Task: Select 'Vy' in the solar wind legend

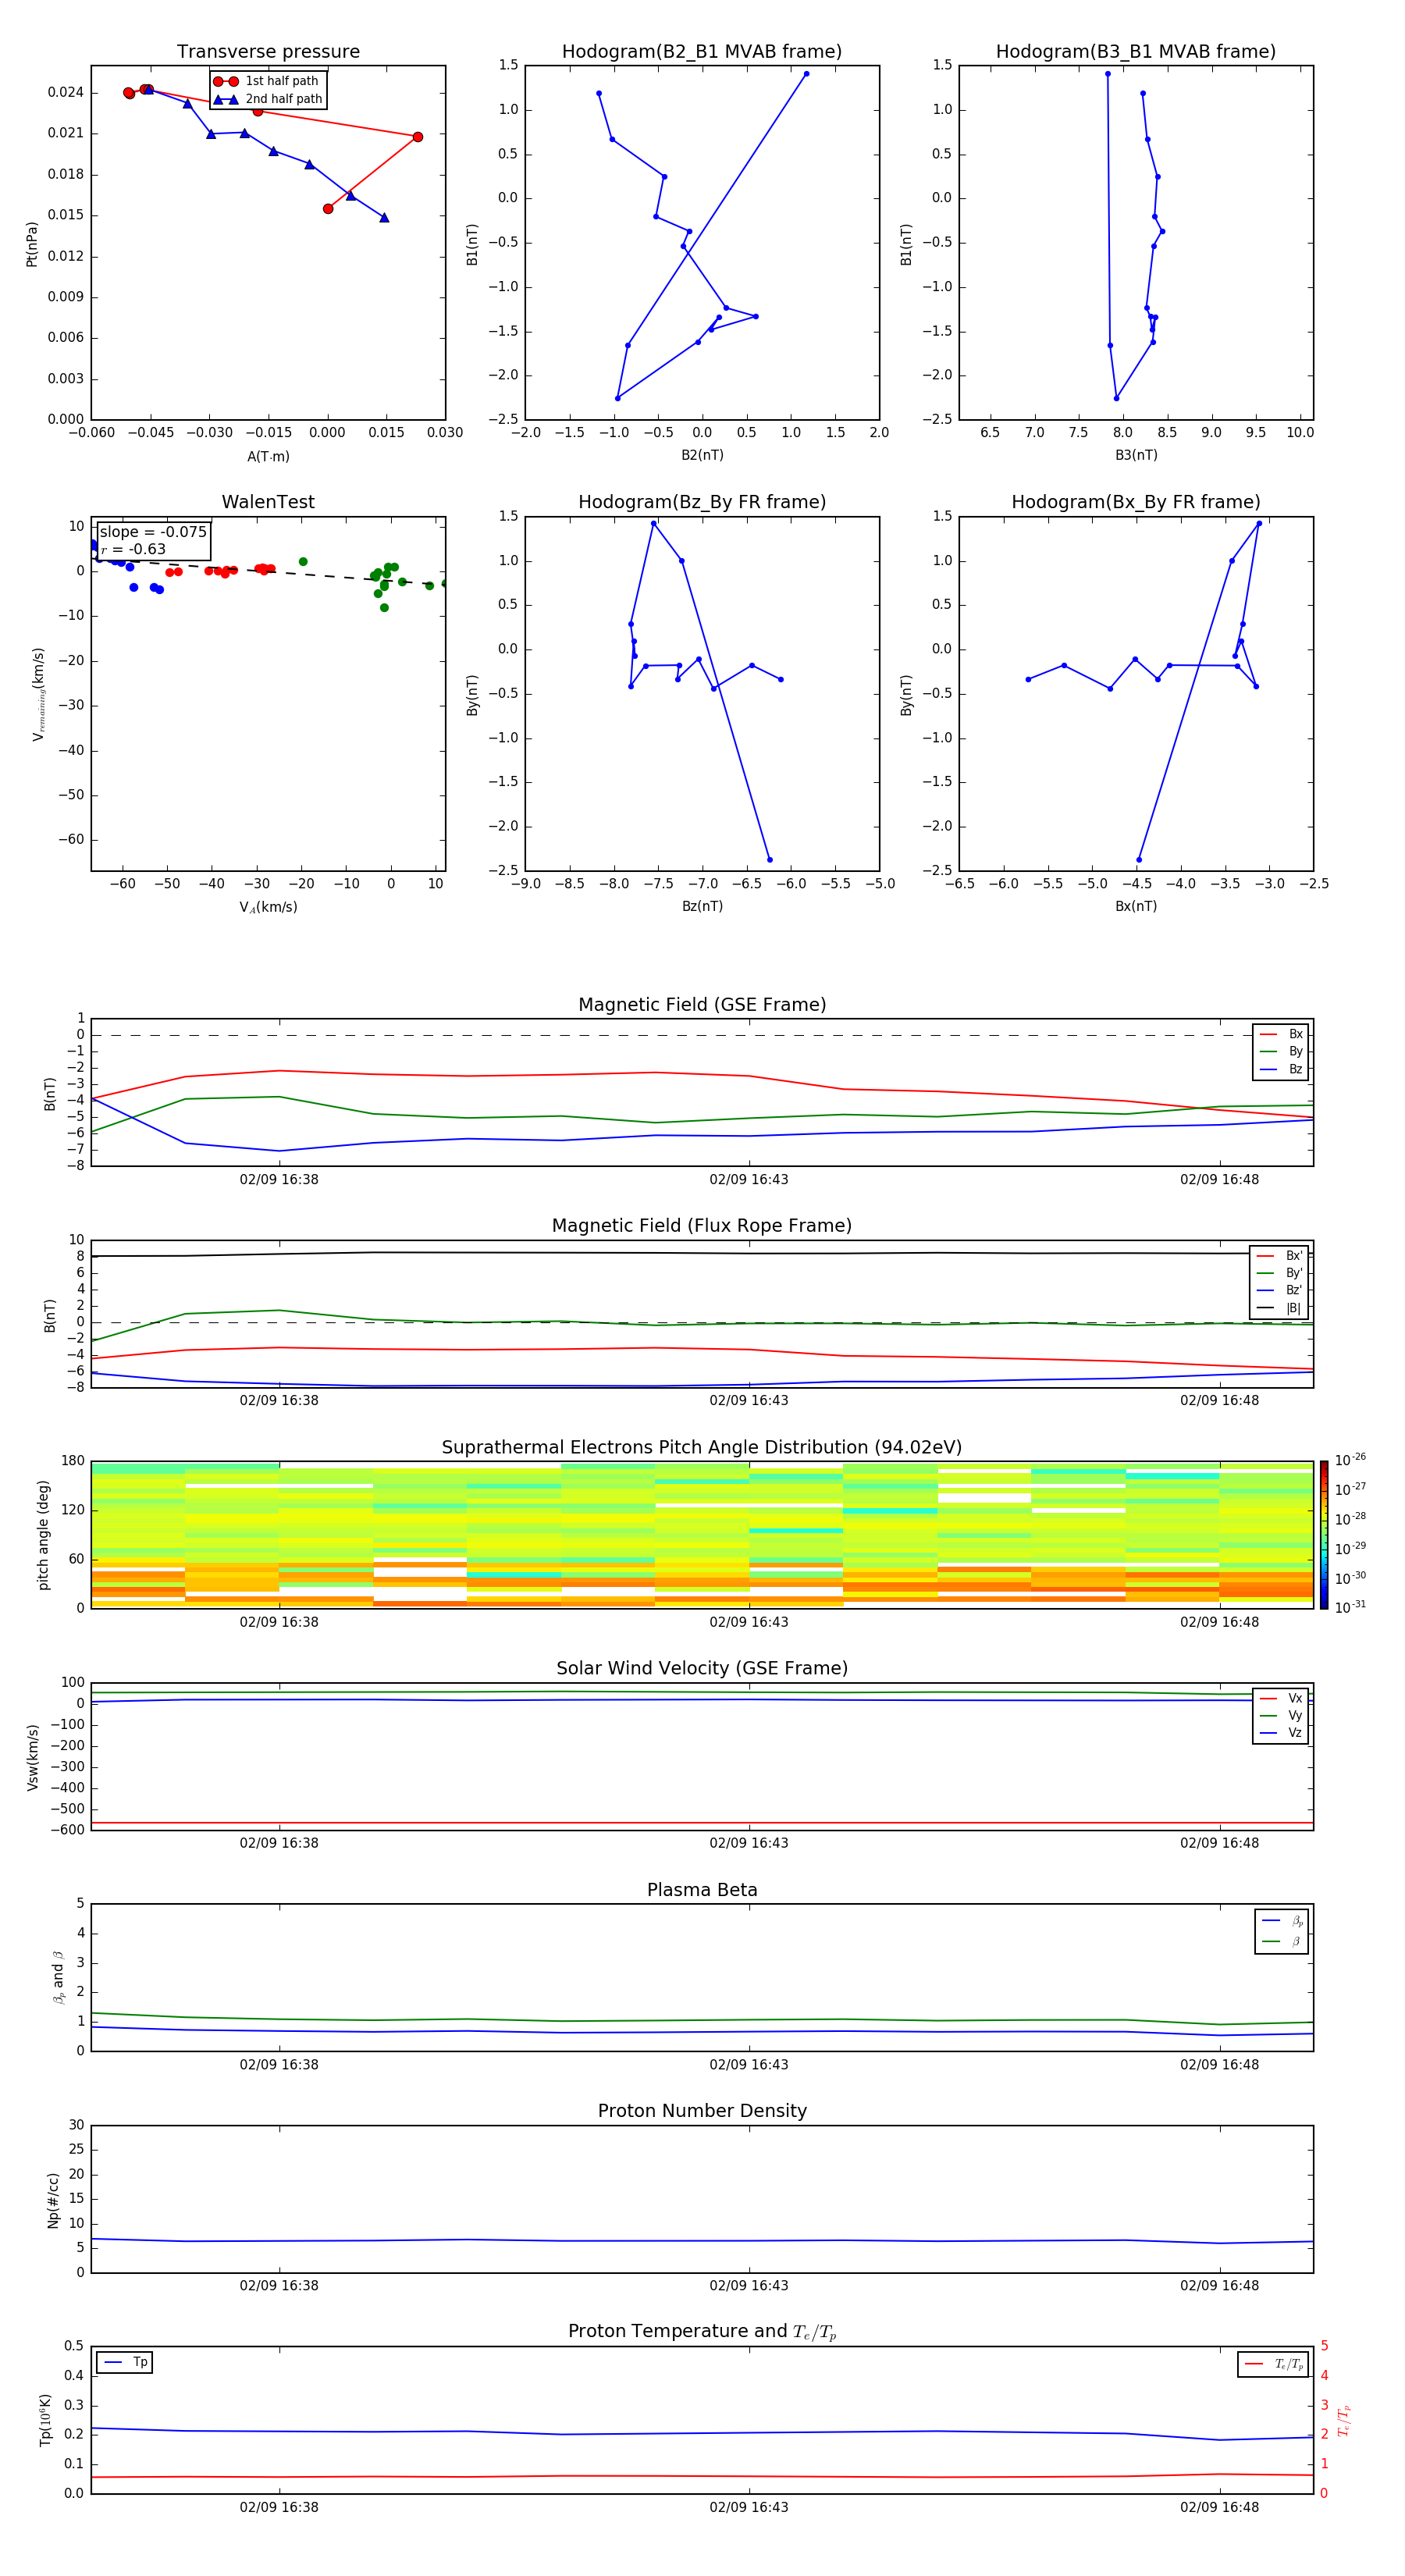Action: click(1281, 1715)
